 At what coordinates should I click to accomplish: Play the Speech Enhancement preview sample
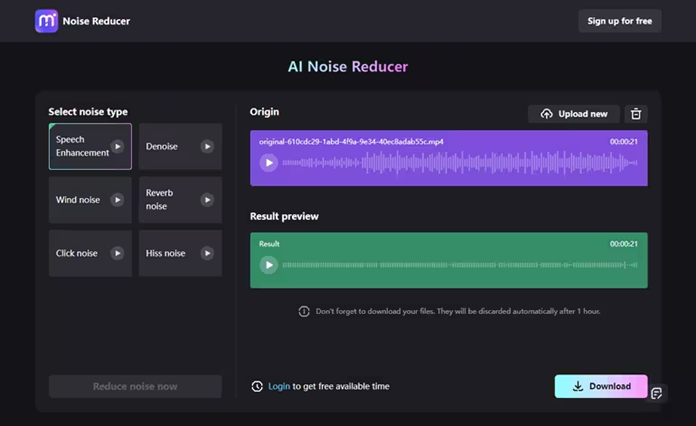tap(117, 147)
